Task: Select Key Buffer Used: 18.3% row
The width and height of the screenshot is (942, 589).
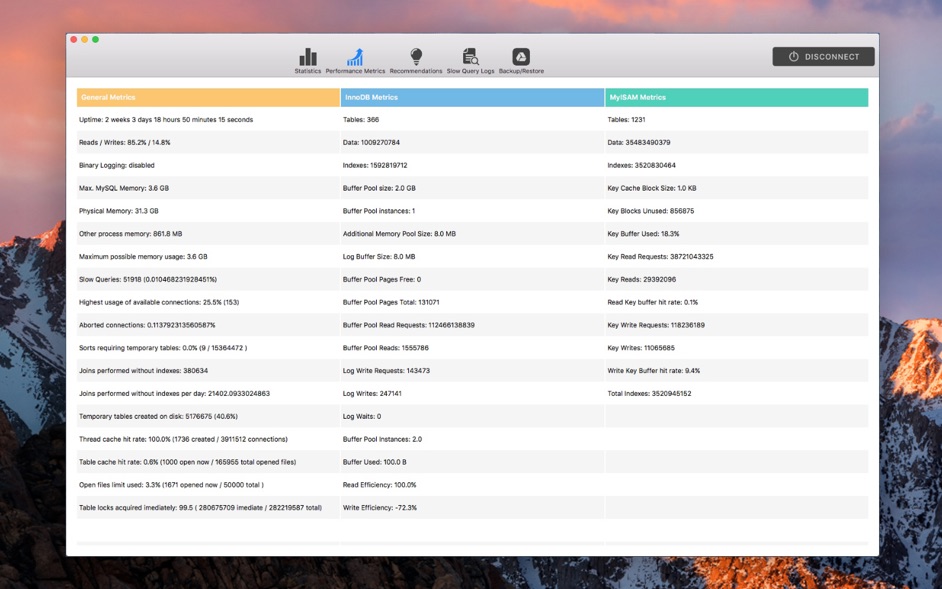Action: click(x=737, y=234)
